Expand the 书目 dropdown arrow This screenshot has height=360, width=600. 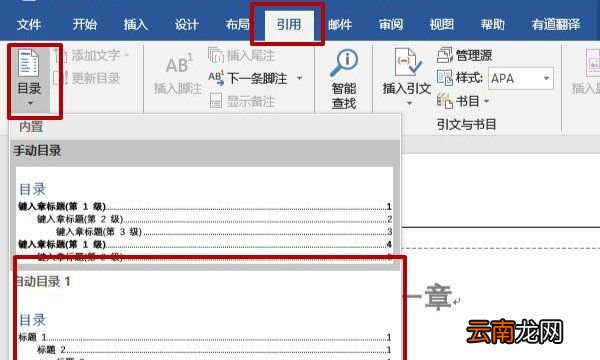(x=486, y=101)
